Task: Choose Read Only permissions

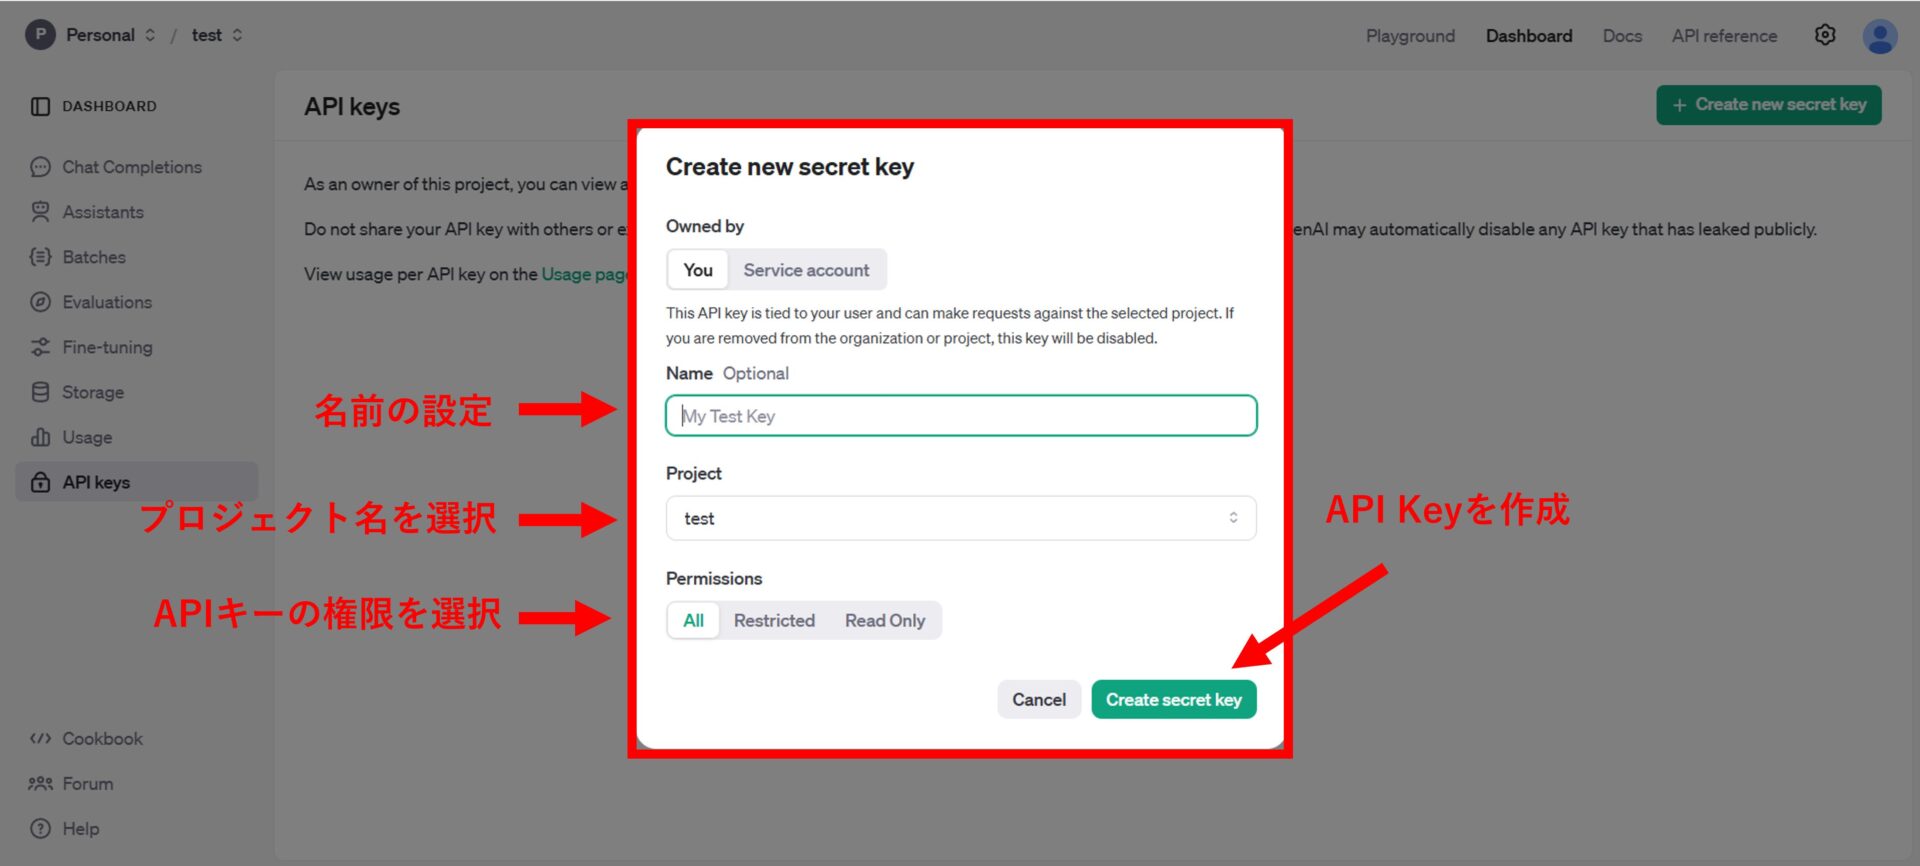Action: tap(884, 620)
